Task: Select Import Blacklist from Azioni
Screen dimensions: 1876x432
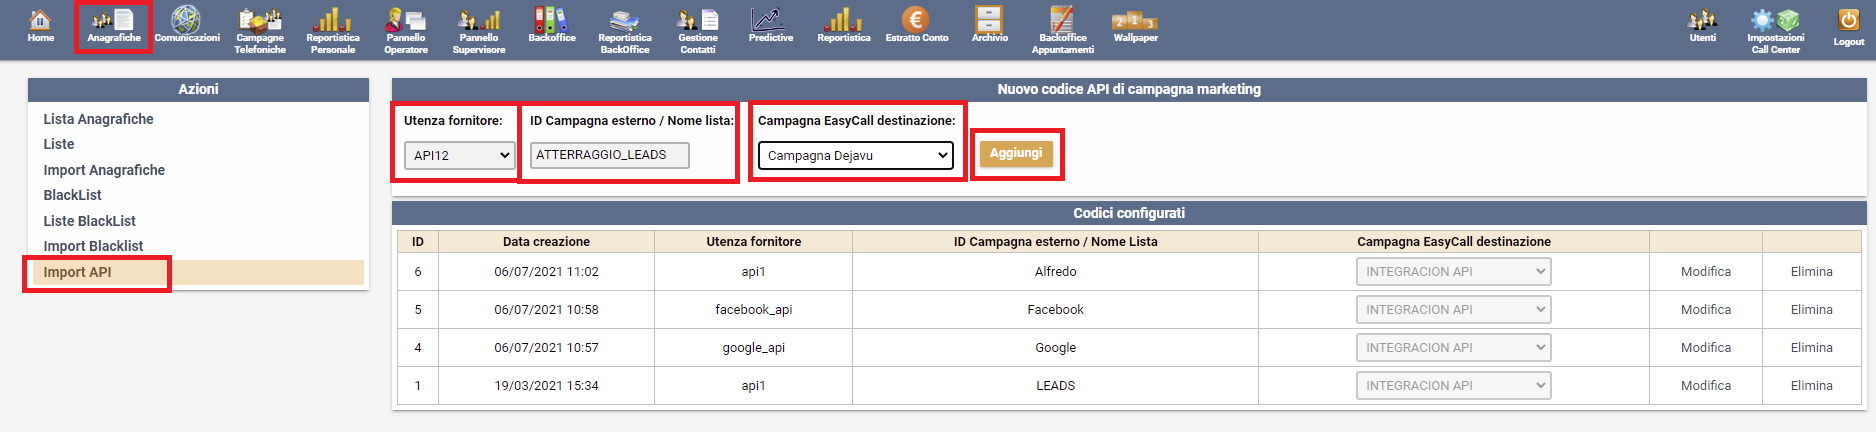Action: (93, 246)
